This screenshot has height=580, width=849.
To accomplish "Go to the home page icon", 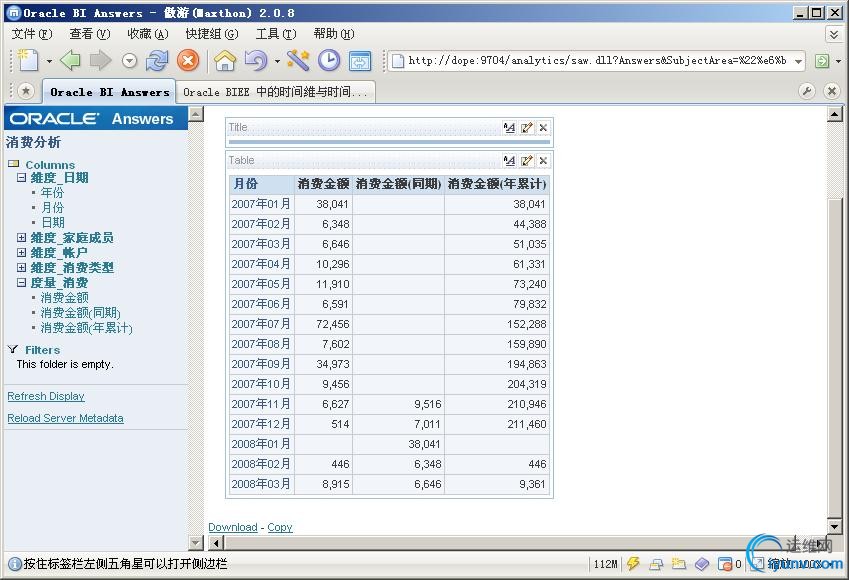I will (225, 60).
